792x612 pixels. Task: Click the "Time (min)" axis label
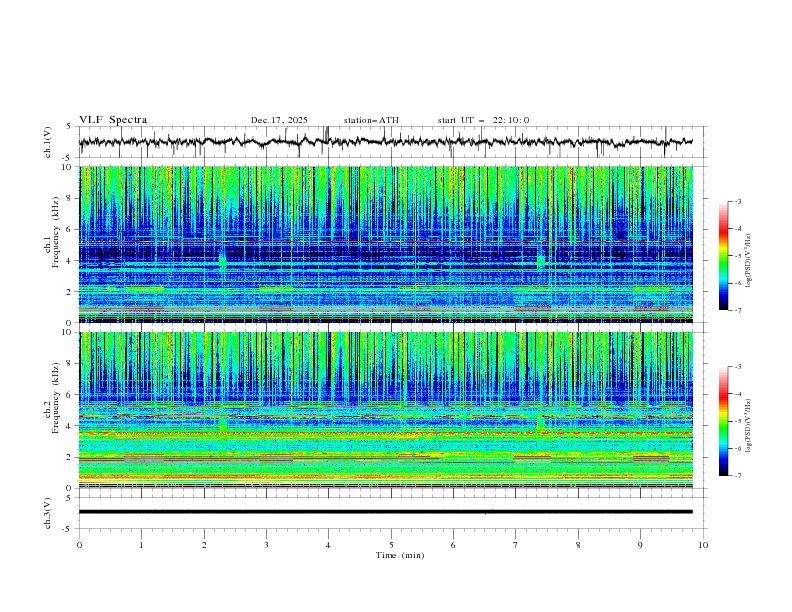[x=400, y=555]
